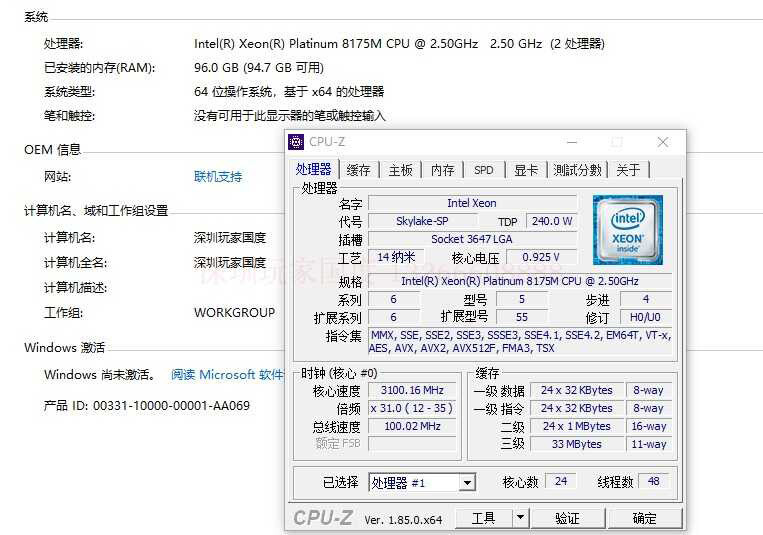Click the 计算机全名 value 深圳玩家国度
This screenshot has height=535, width=763.
(230, 262)
